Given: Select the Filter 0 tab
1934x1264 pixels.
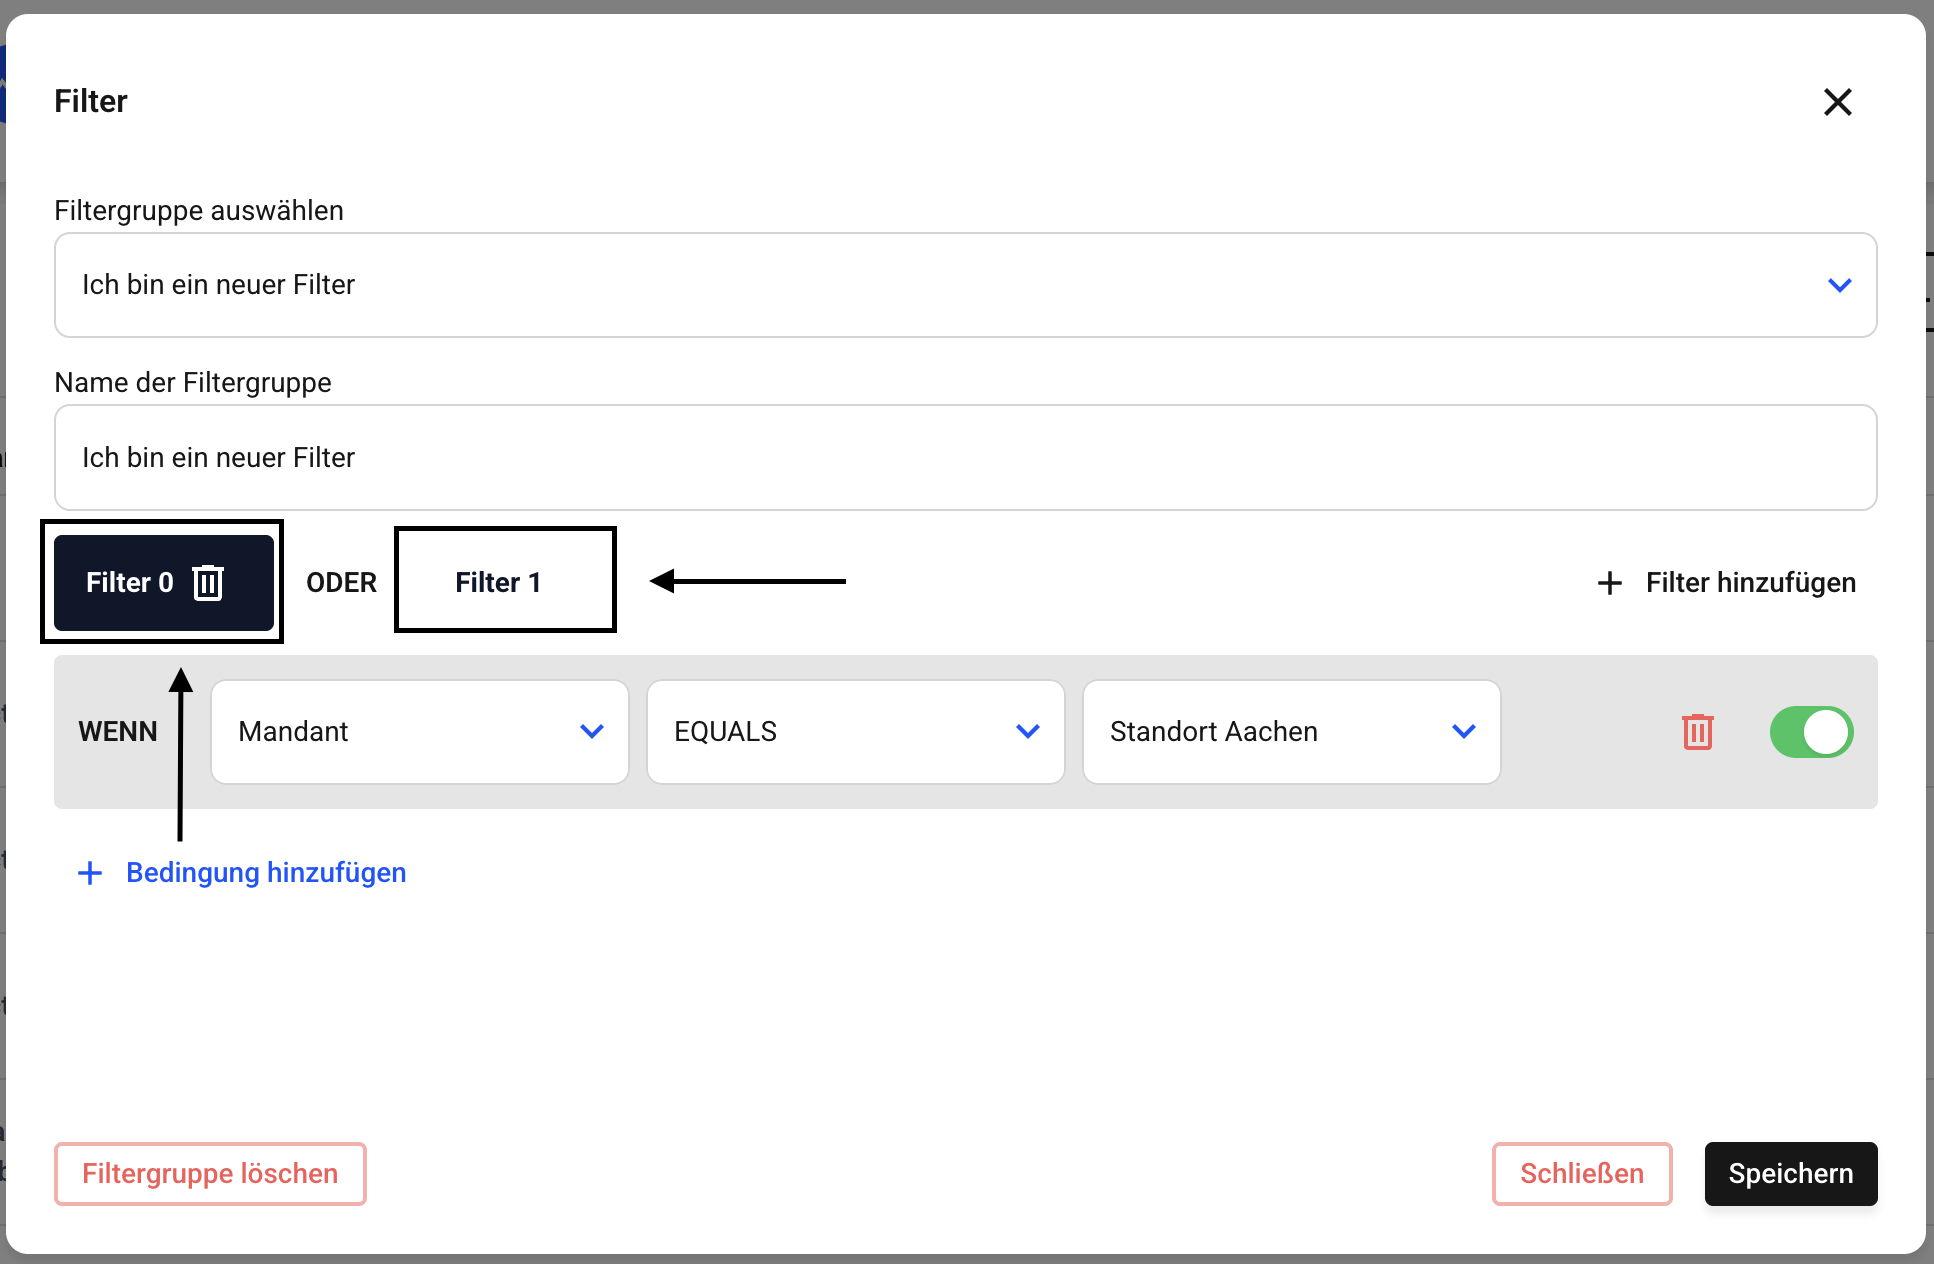Looking at the screenshot, I should pyautogui.click(x=128, y=583).
